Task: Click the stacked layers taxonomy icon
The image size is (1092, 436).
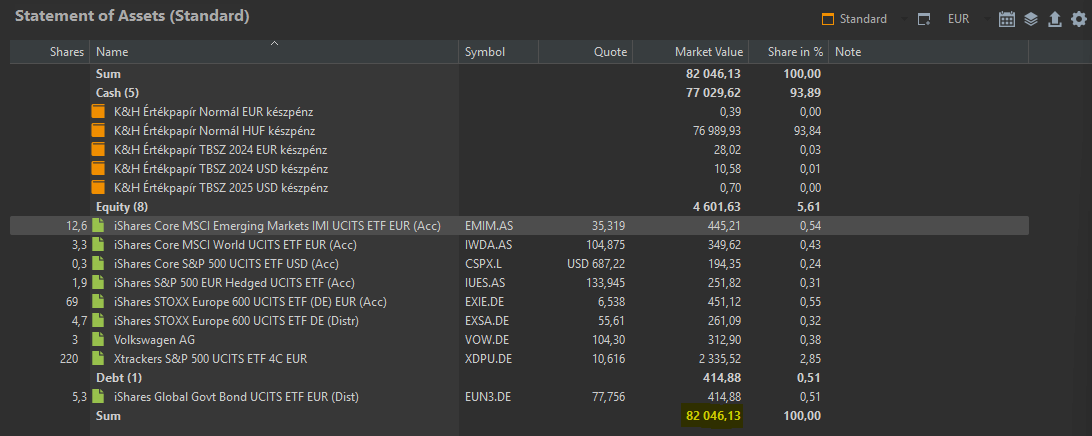Action: tap(1031, 20)
